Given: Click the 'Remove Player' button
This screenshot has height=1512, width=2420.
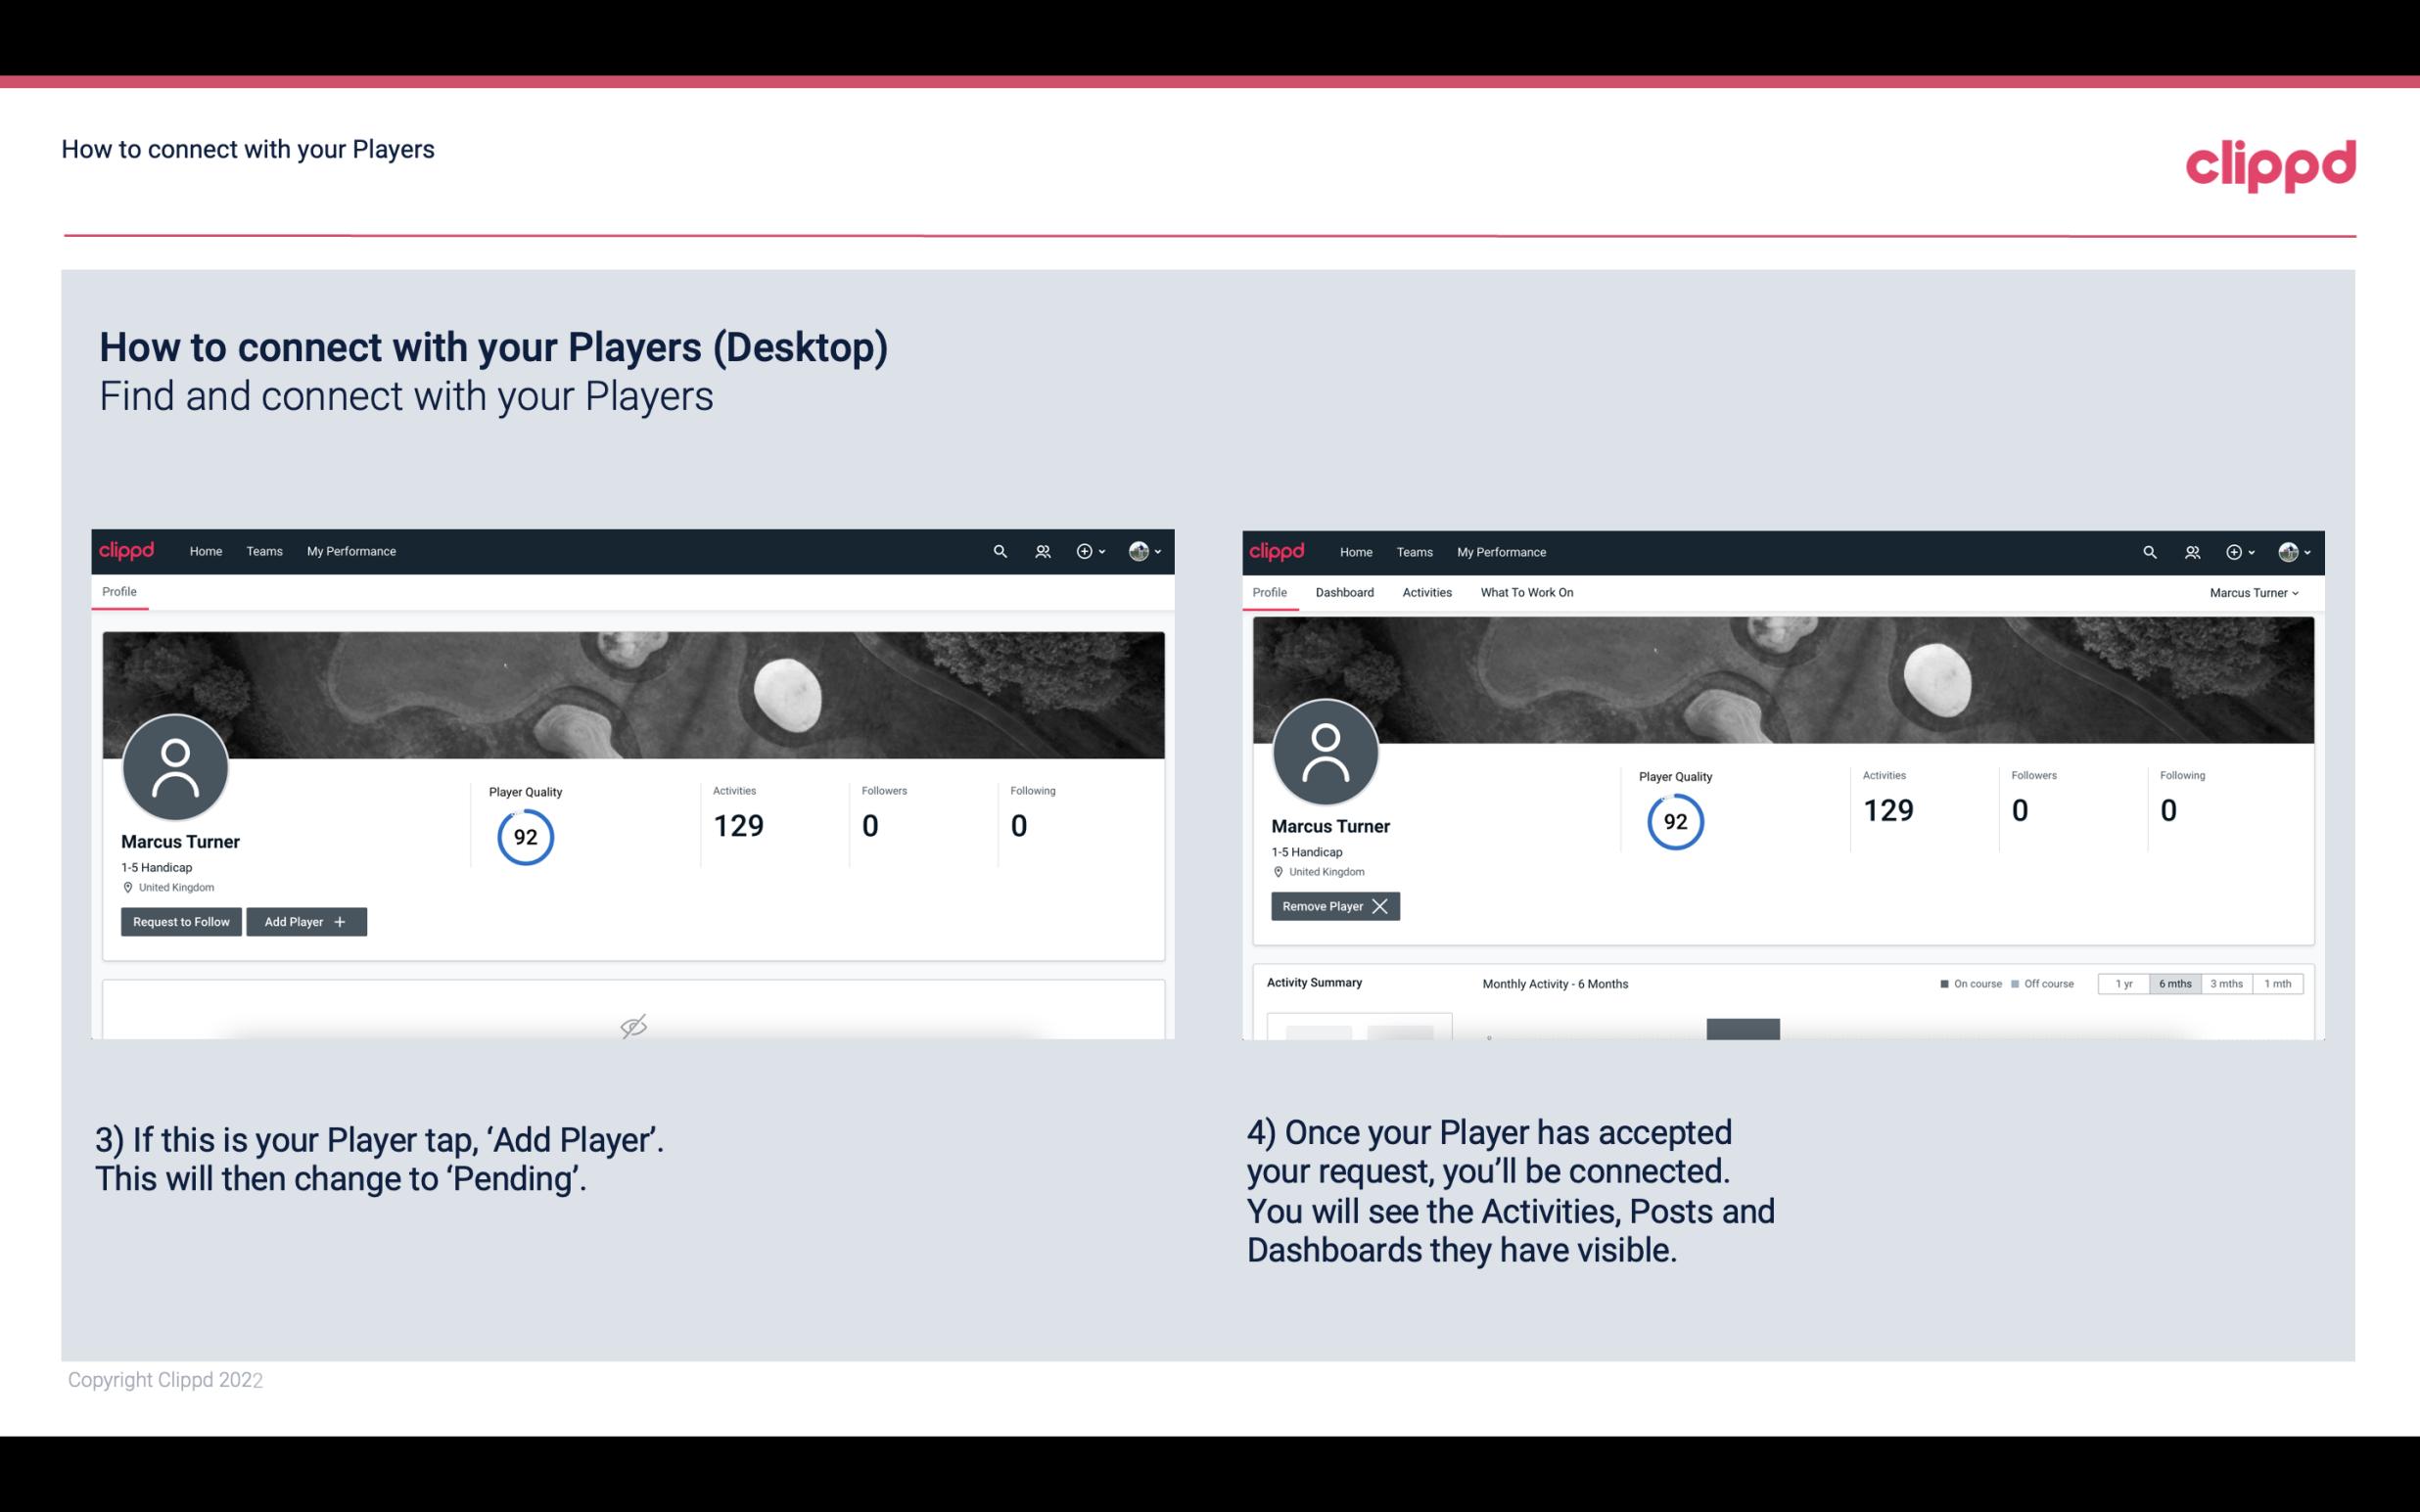Looking at the screenshot, I should coord(1331,906).
